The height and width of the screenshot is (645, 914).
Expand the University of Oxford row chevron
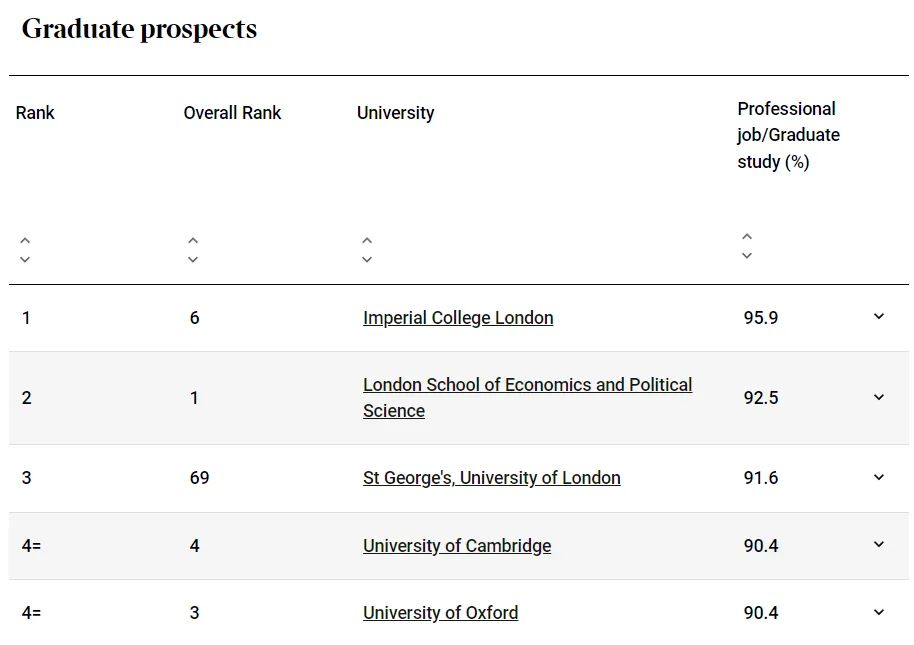(x=879, y=612)
